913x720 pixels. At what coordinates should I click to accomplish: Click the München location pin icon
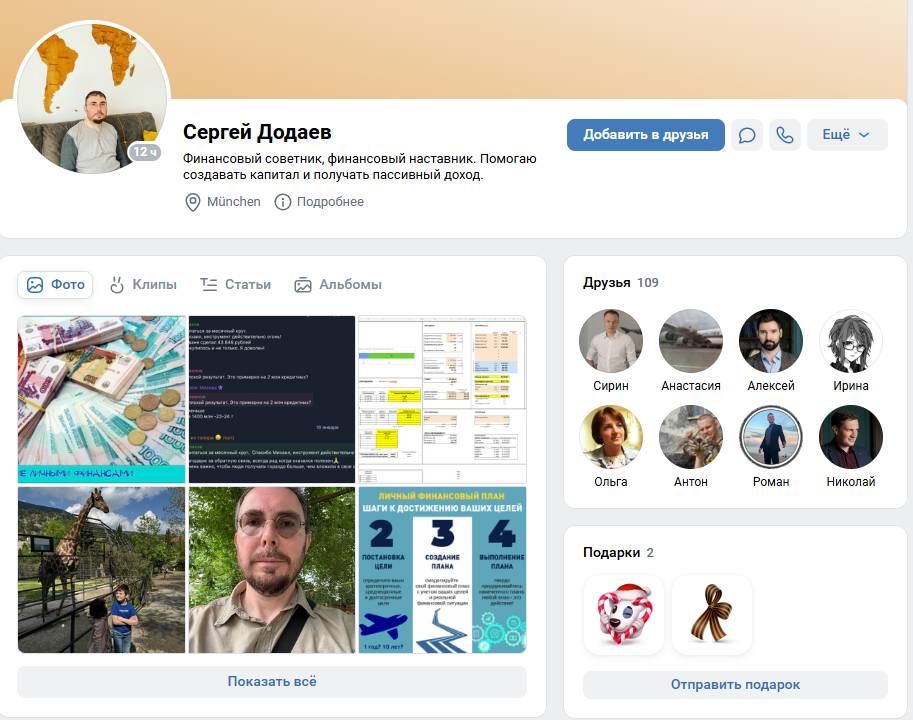pos(193,202)
